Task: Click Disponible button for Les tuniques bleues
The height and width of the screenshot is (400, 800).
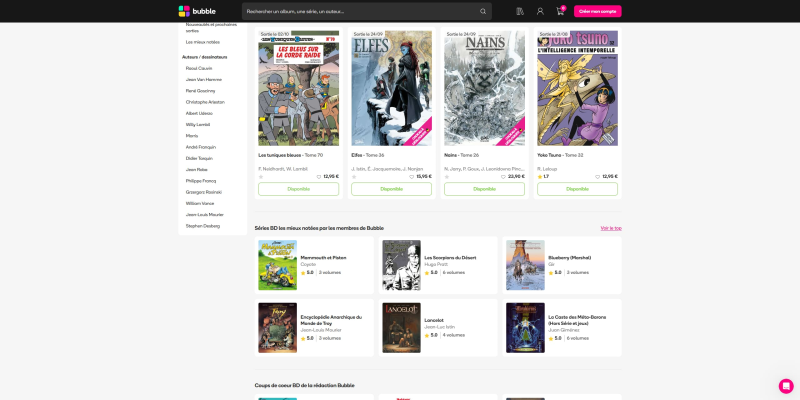Action: click(298, 189)
